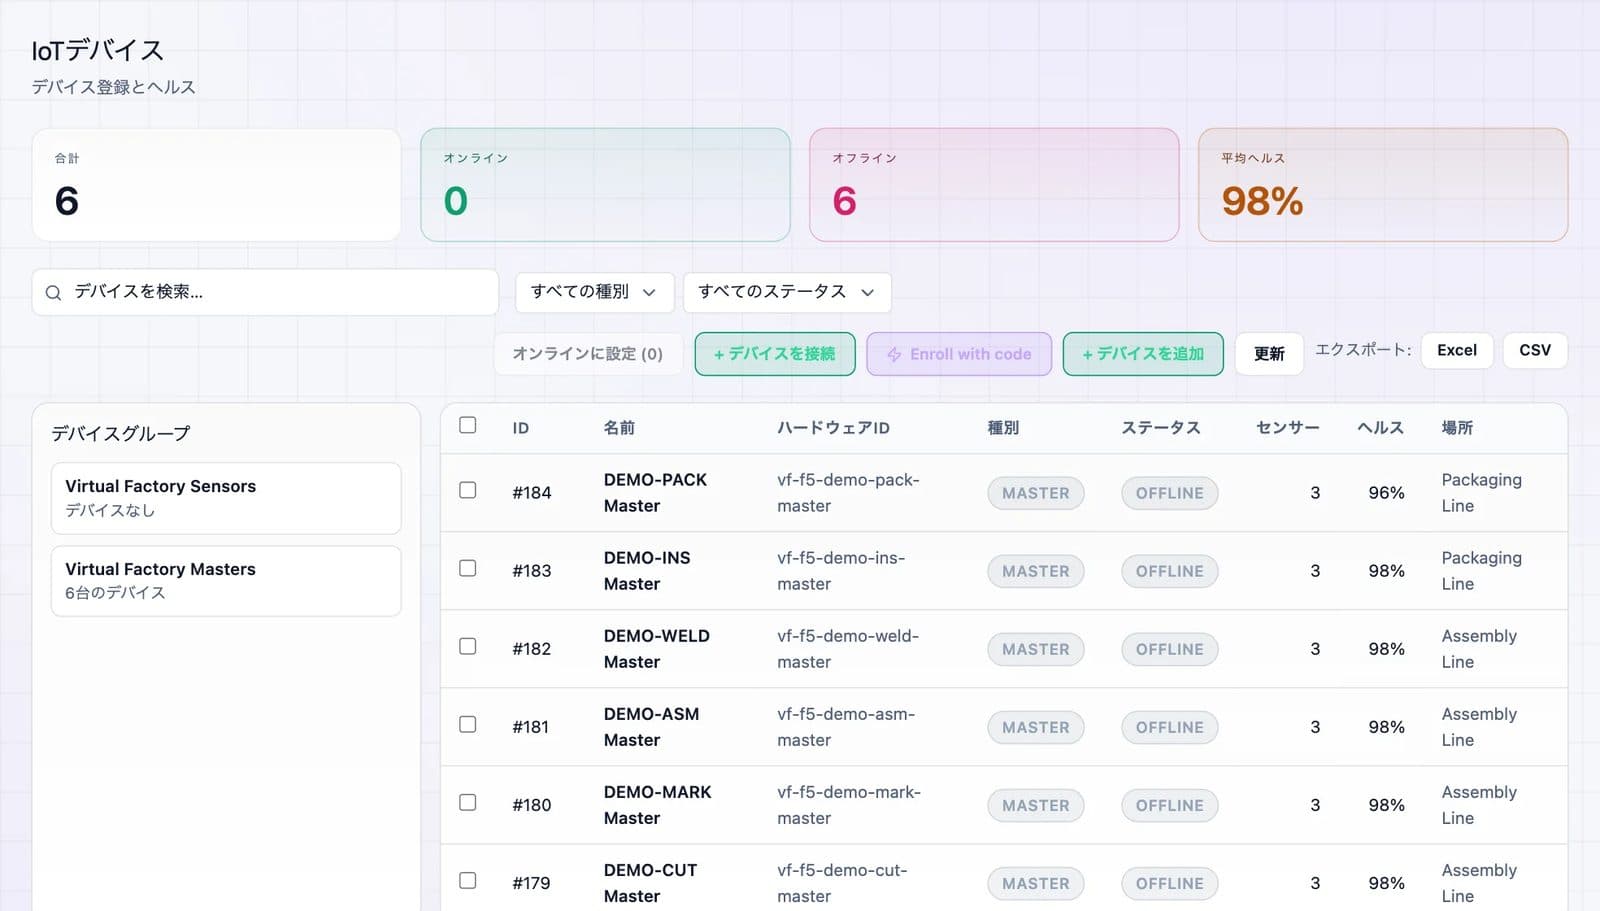Screen dimensions: 1600x911
Task: Click the センサー column header
Action: click(1288, 428)
